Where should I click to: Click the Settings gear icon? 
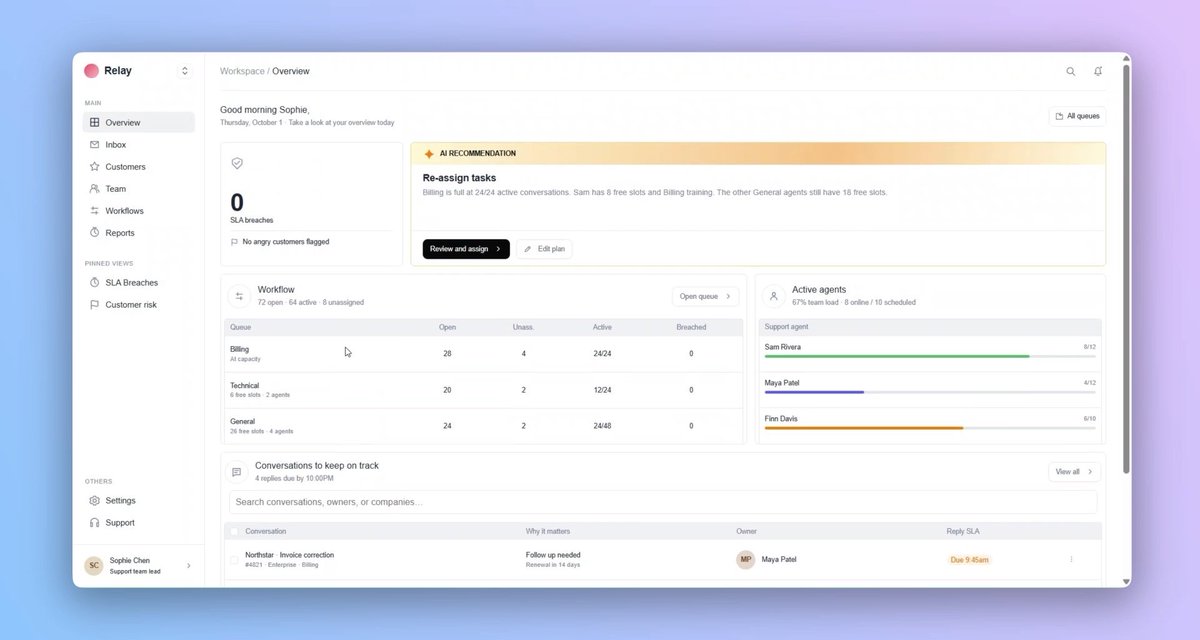click(94, 501)
